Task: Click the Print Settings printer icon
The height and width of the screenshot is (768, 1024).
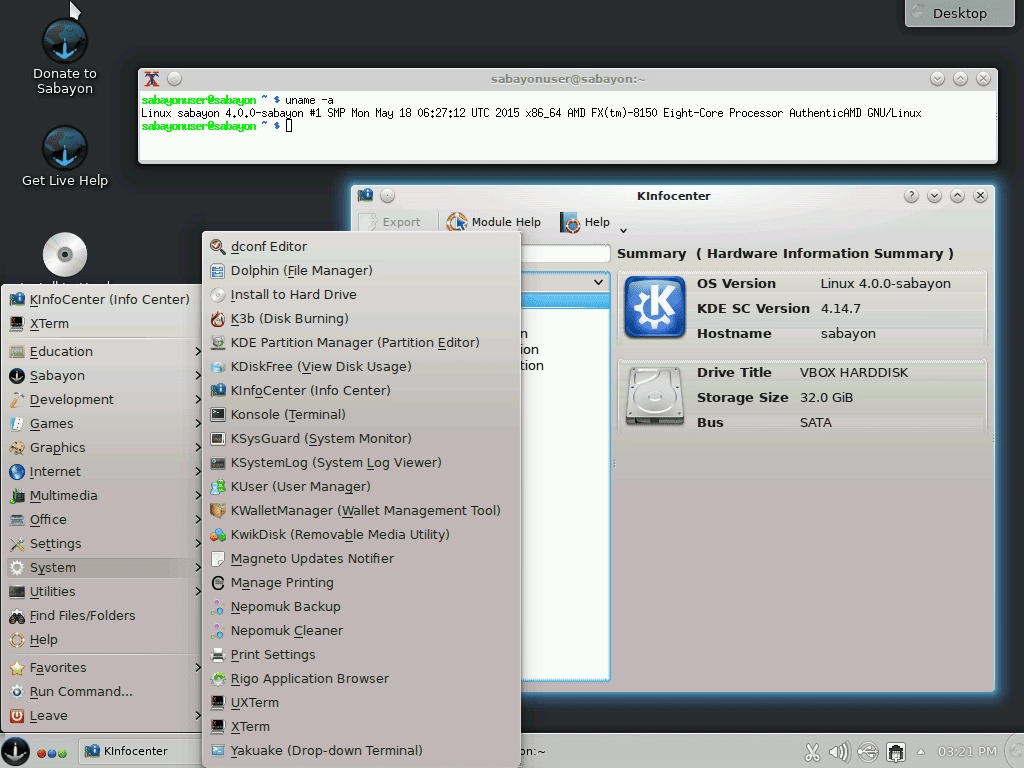Action: [217, 655]
